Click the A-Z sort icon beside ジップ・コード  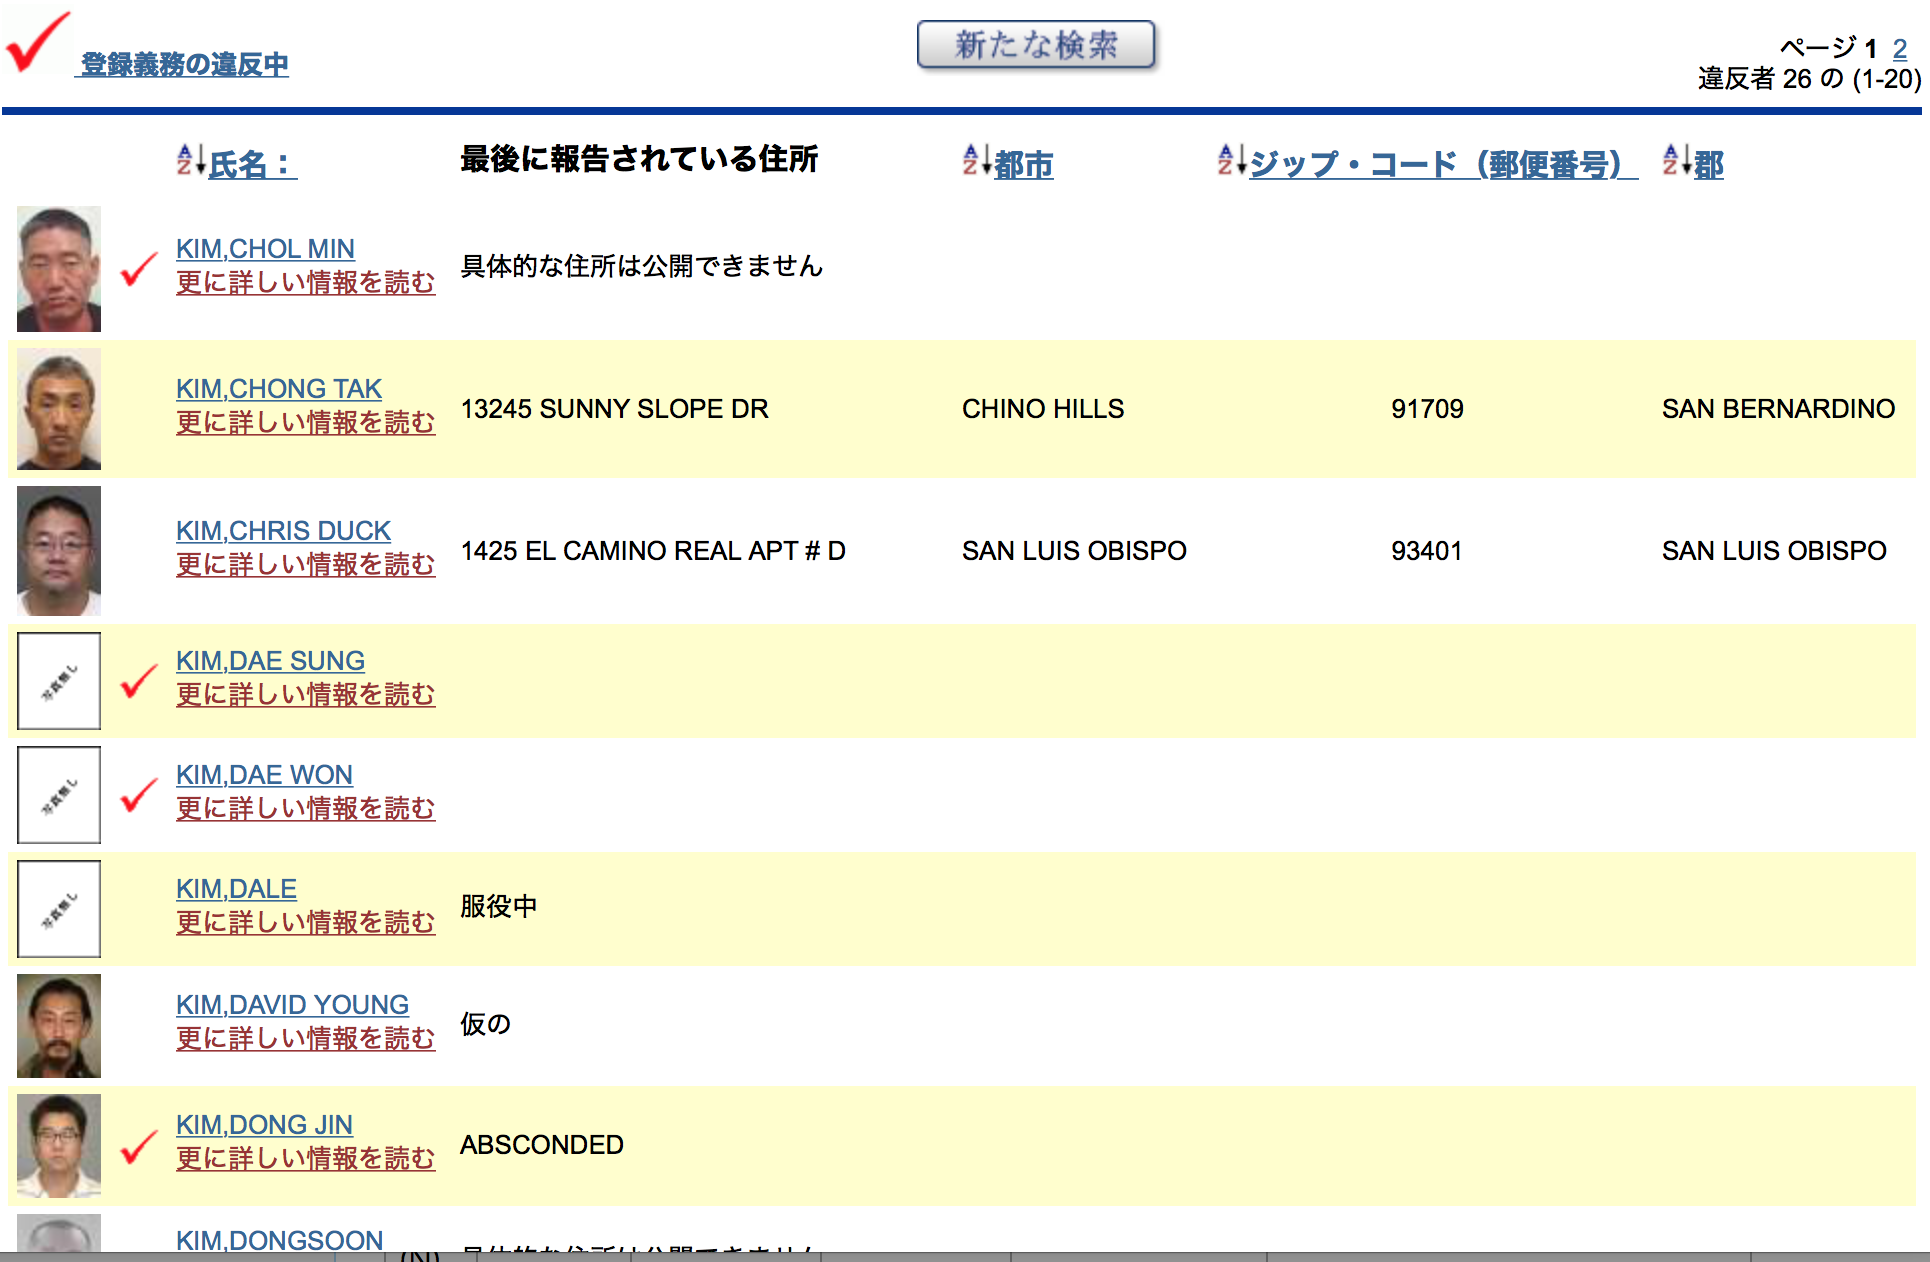1232,160
